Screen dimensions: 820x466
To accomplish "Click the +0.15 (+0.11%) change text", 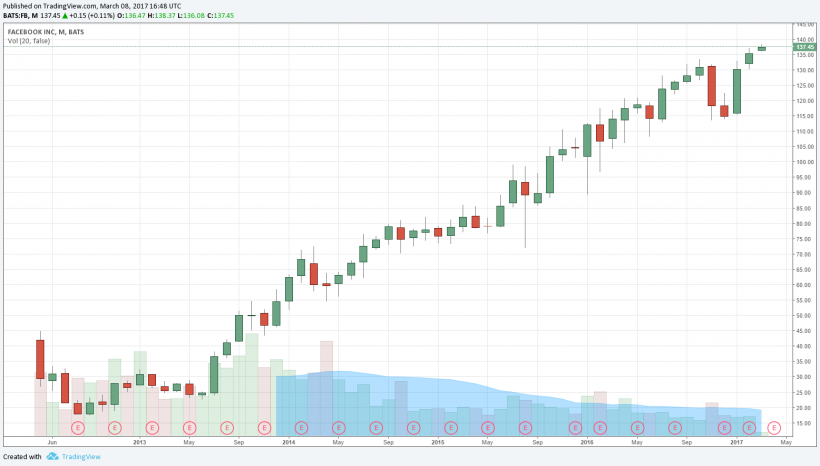I will coord(92,16).
